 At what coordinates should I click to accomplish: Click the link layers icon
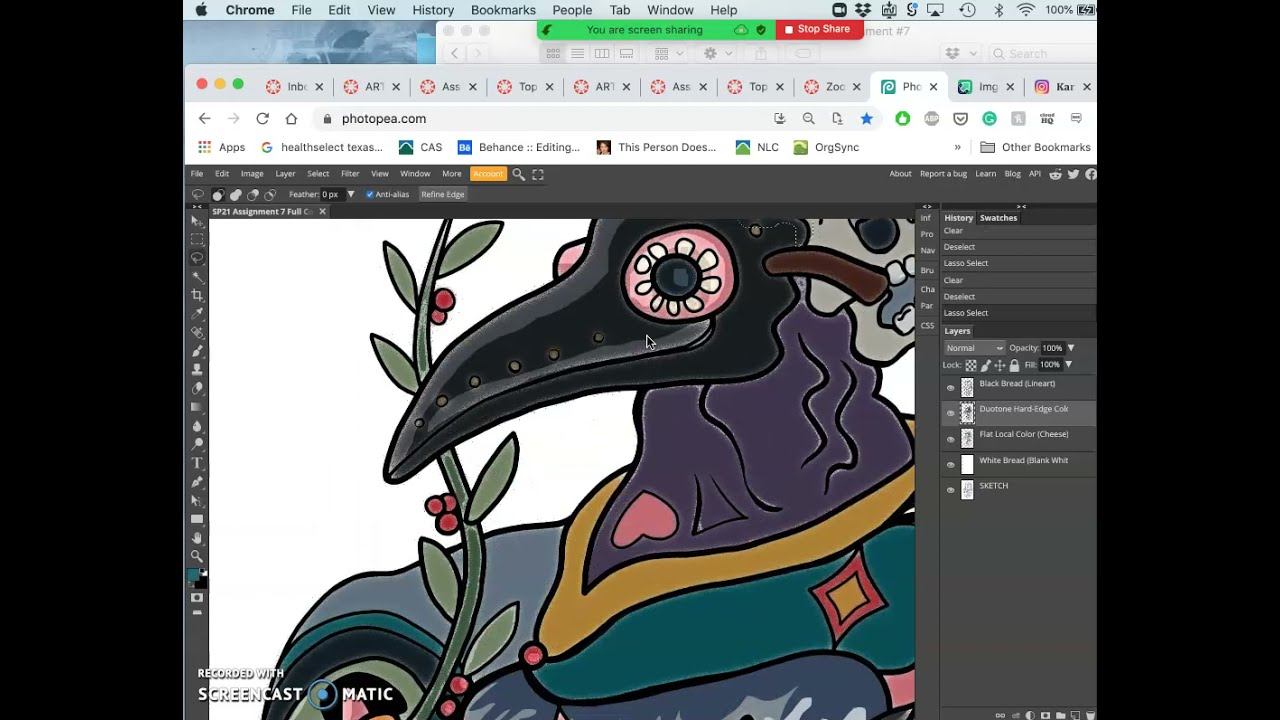pyautogui.click(x=1001, y=715)
